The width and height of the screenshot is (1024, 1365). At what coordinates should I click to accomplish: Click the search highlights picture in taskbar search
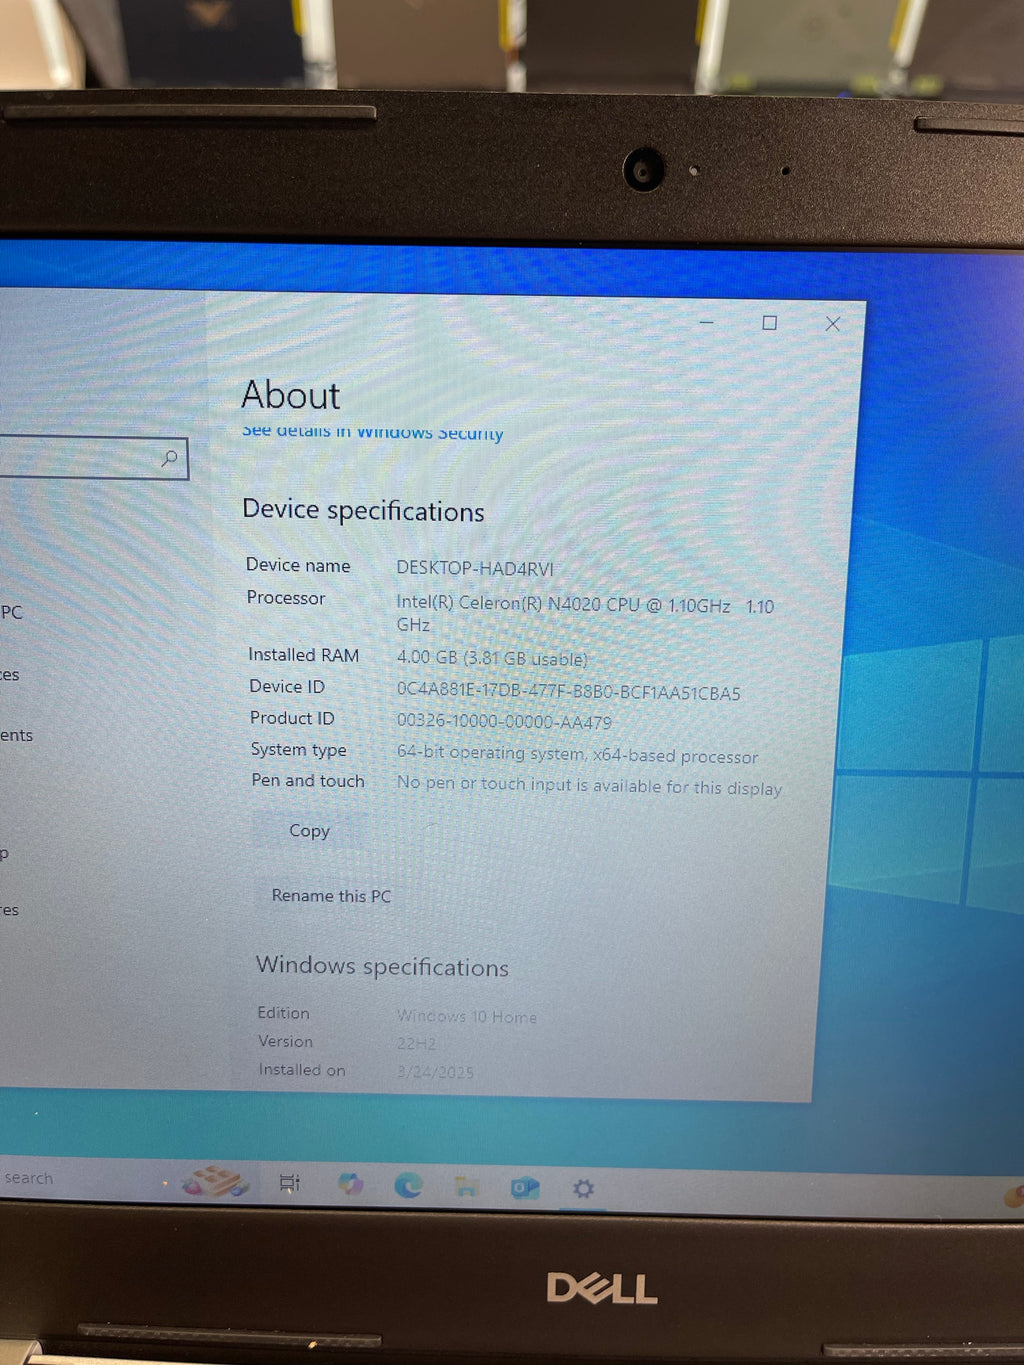[x=215, y=1182]
